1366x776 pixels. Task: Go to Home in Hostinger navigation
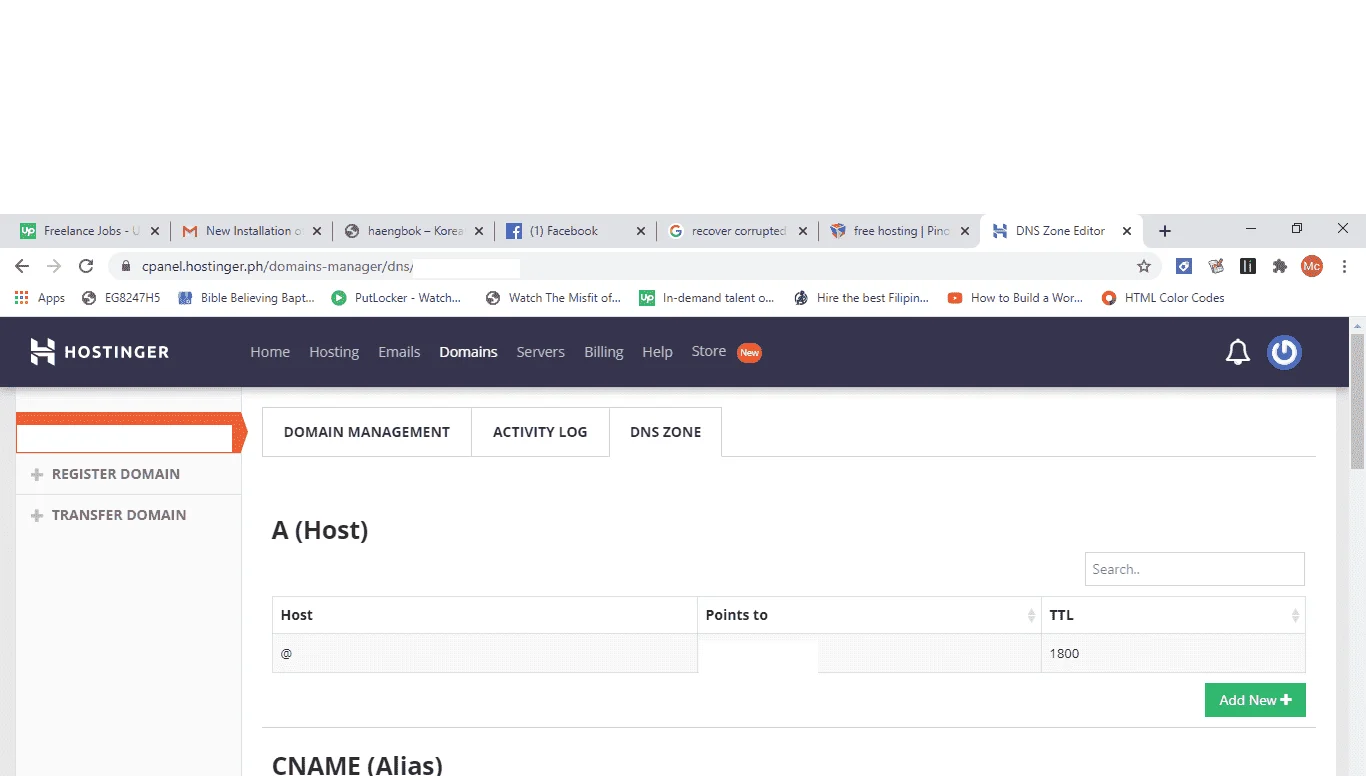point(270,352)
